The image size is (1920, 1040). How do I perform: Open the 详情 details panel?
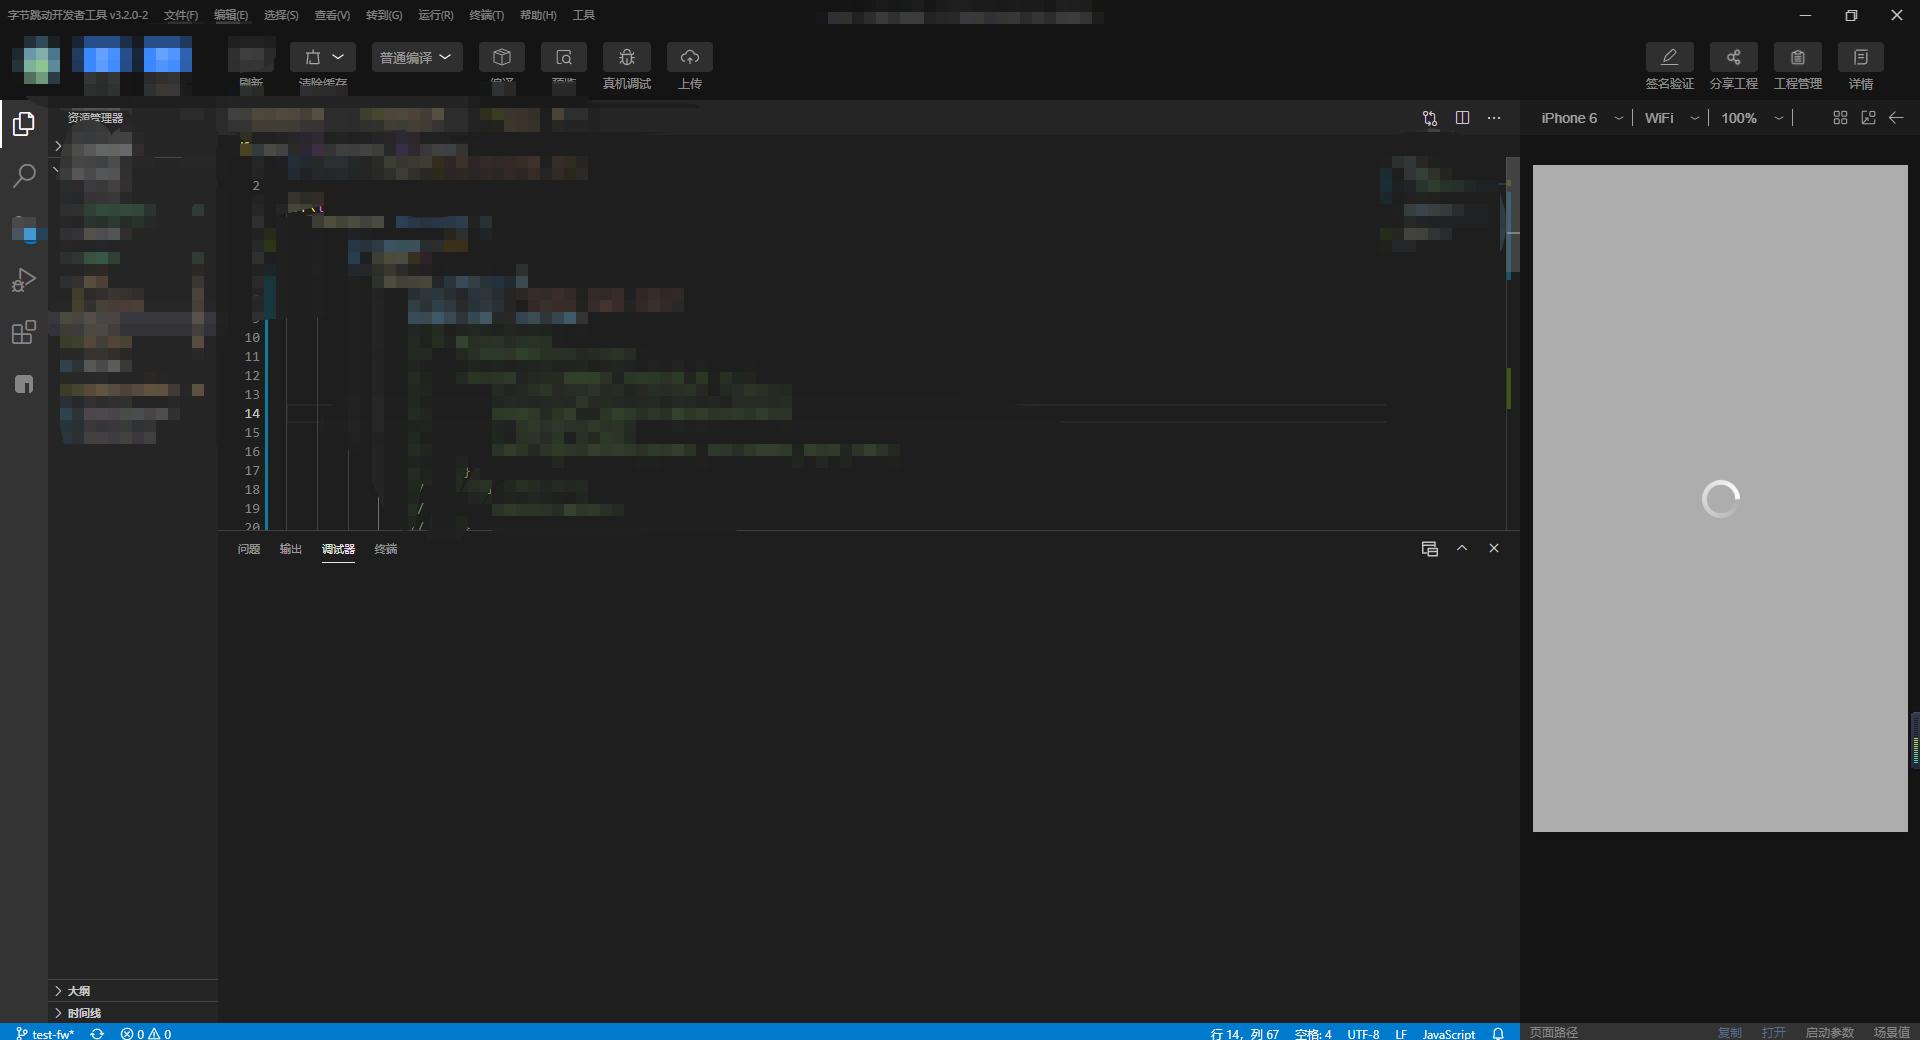point(1860,58)
